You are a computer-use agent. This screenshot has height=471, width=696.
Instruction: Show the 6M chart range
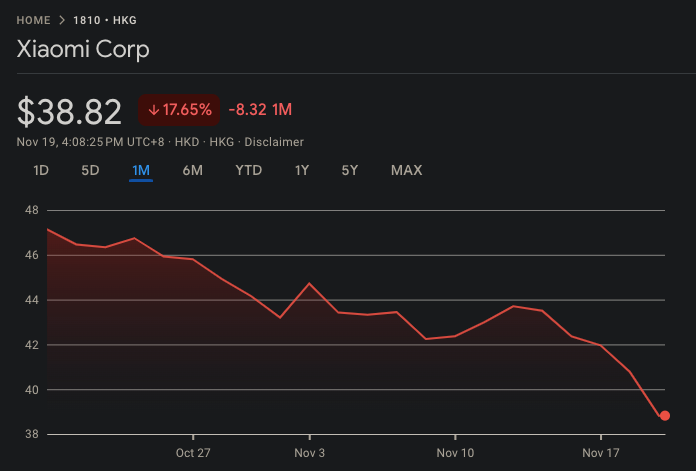pyautogui.click(x=193, y=170)
